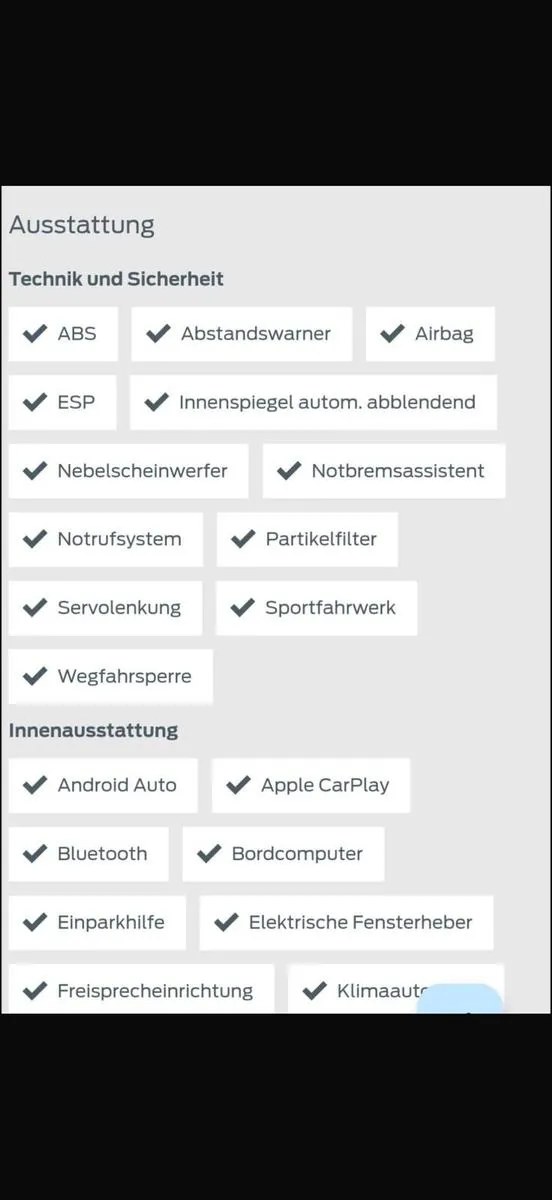
Task: Tap the Elektrische Fensterheber tag
Action: (346, 922)
